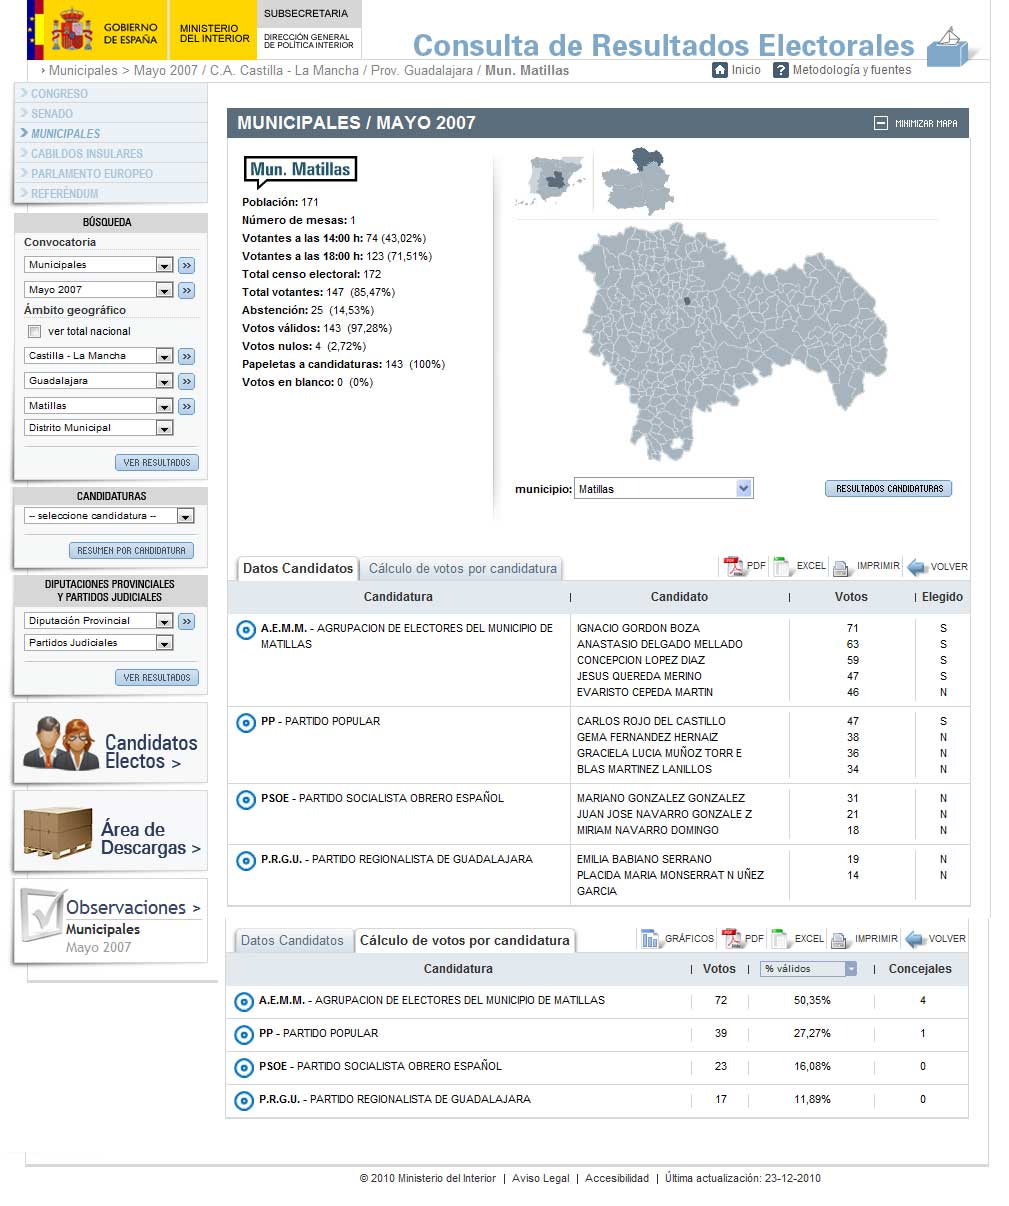Viewport: 1009px width, 1206px height.
Task: Minimize the map with Minimizar Mapa icon
Action: 880,123
